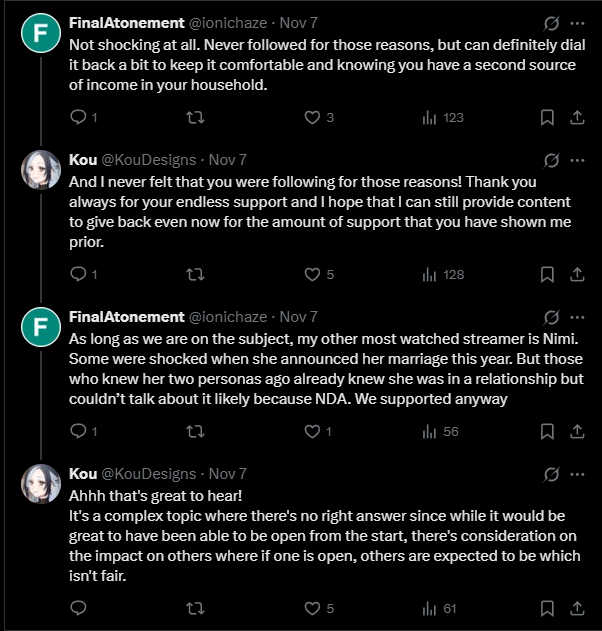Reply to Kou's 'endless support' post
This screenshot has width=602, height=631.
click(78, 275)
